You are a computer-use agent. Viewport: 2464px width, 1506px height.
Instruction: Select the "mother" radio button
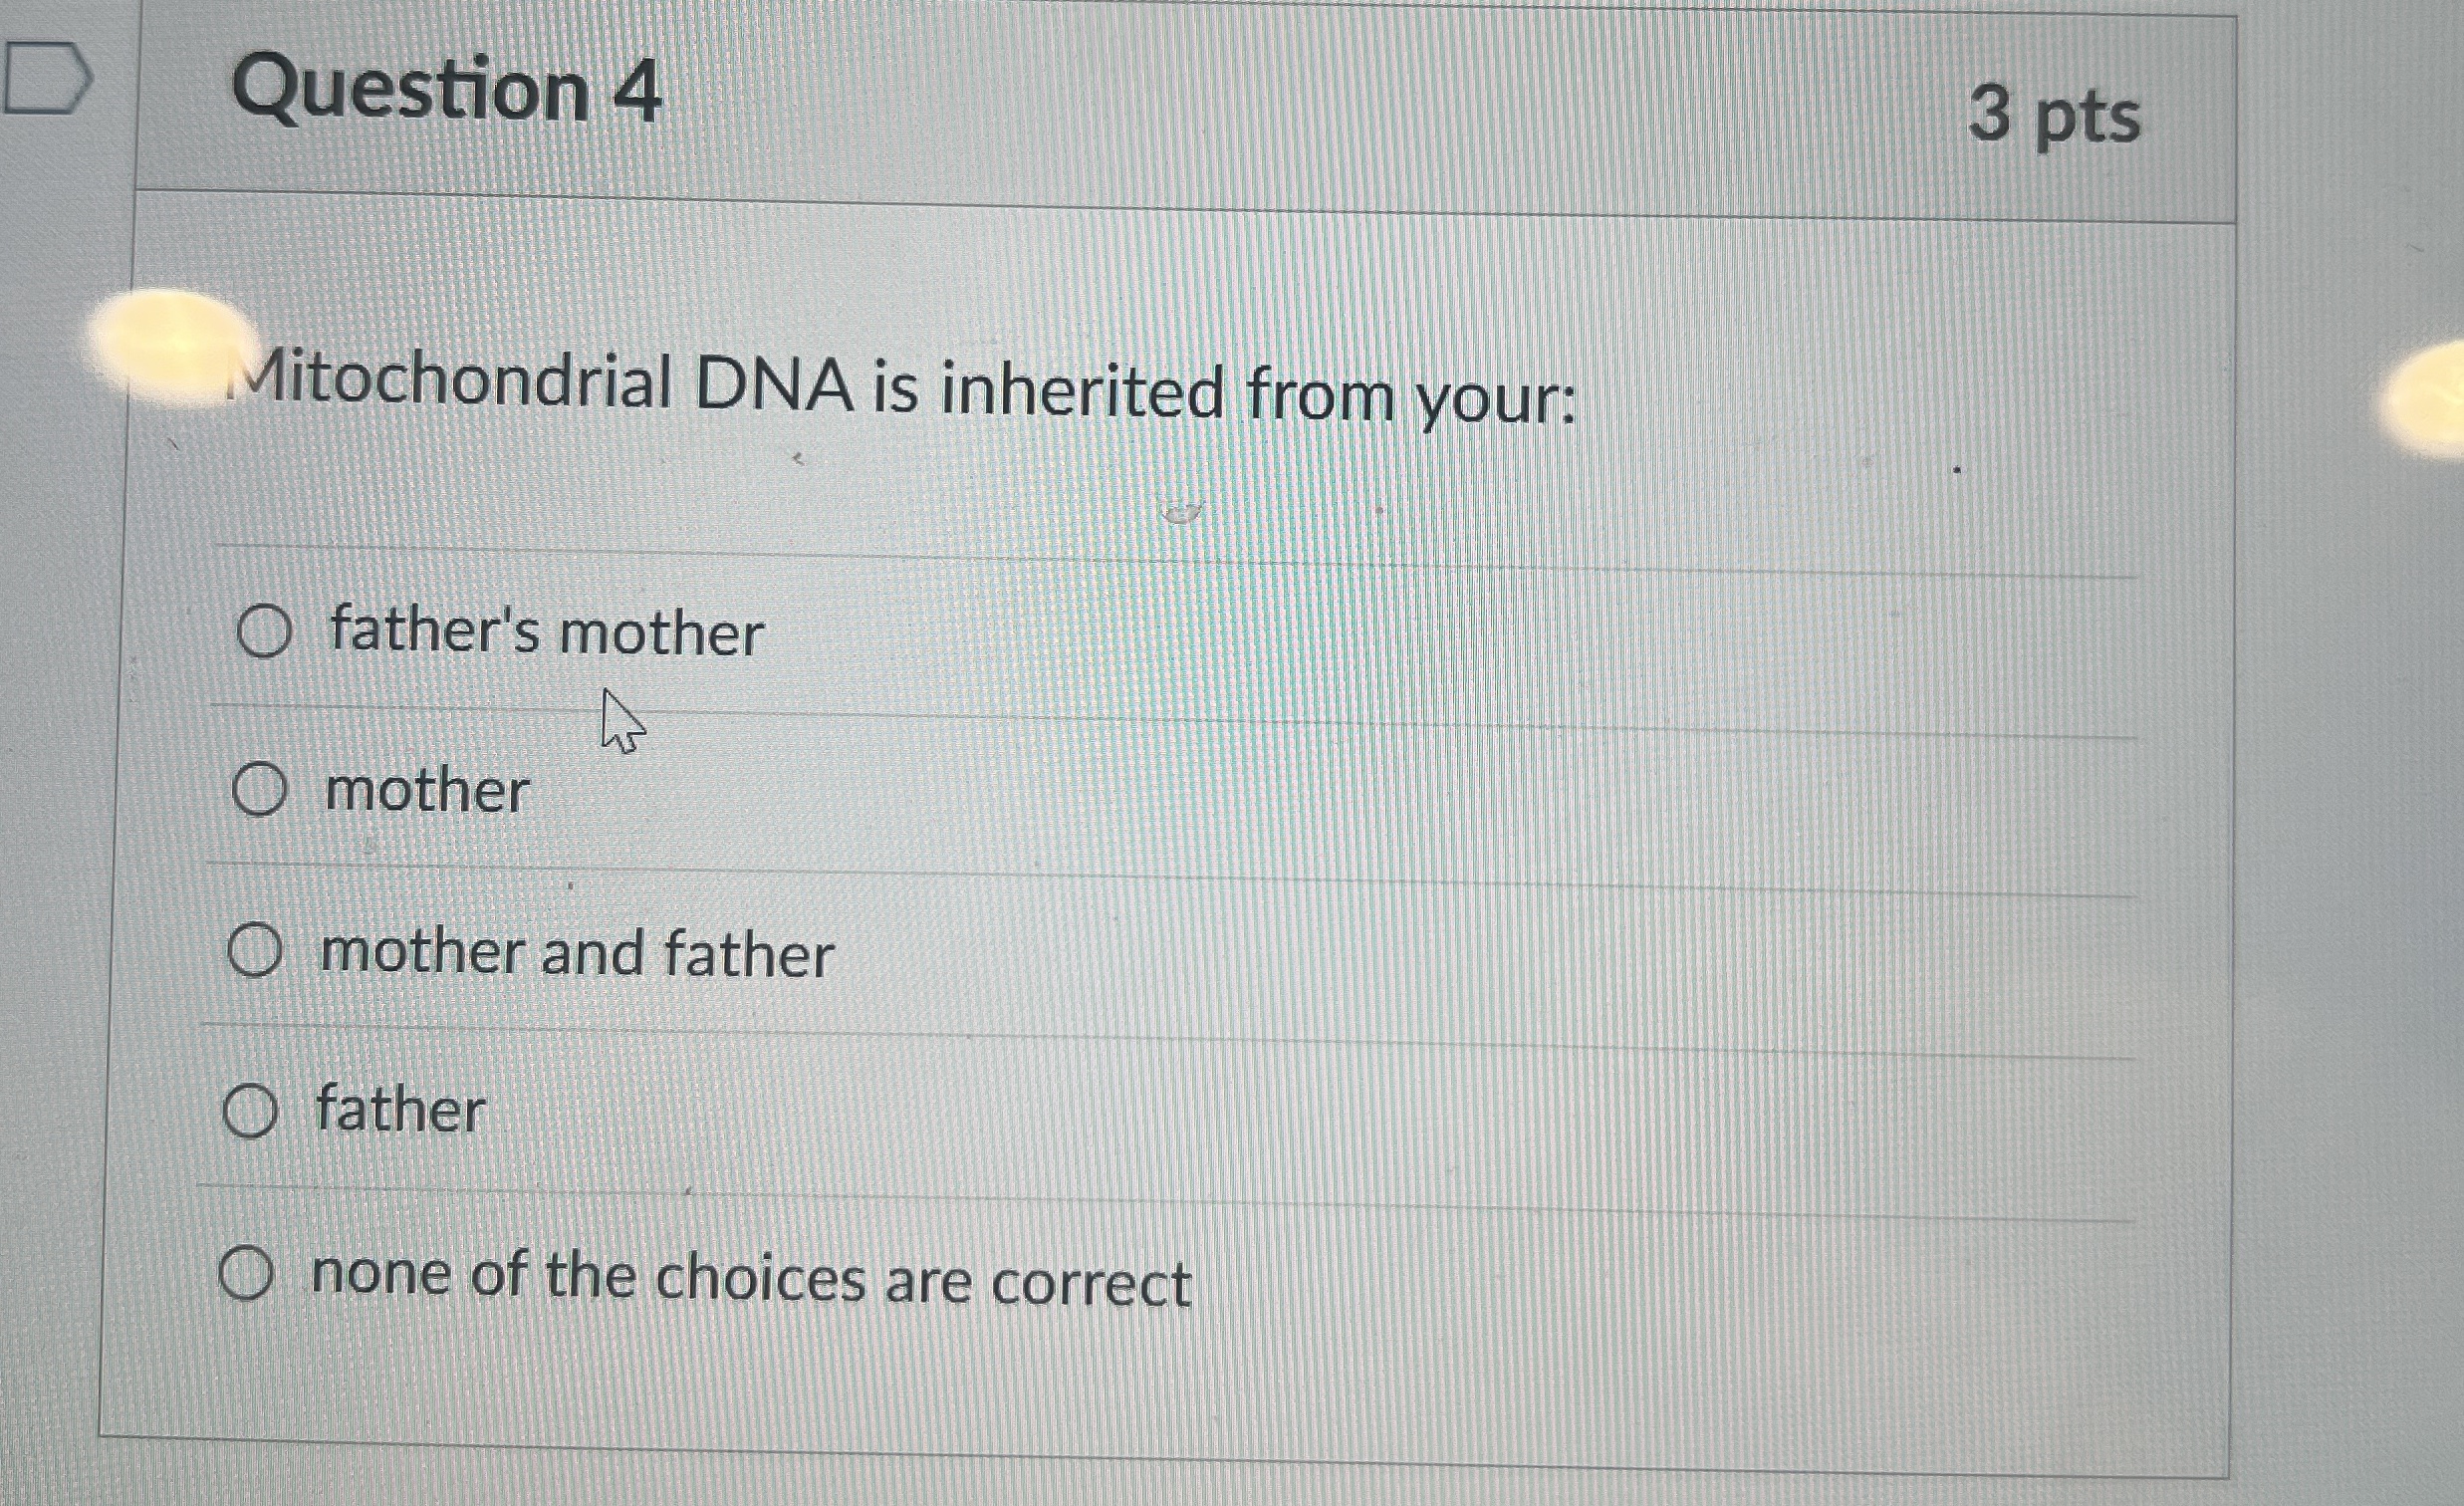(x=258, y=791)
